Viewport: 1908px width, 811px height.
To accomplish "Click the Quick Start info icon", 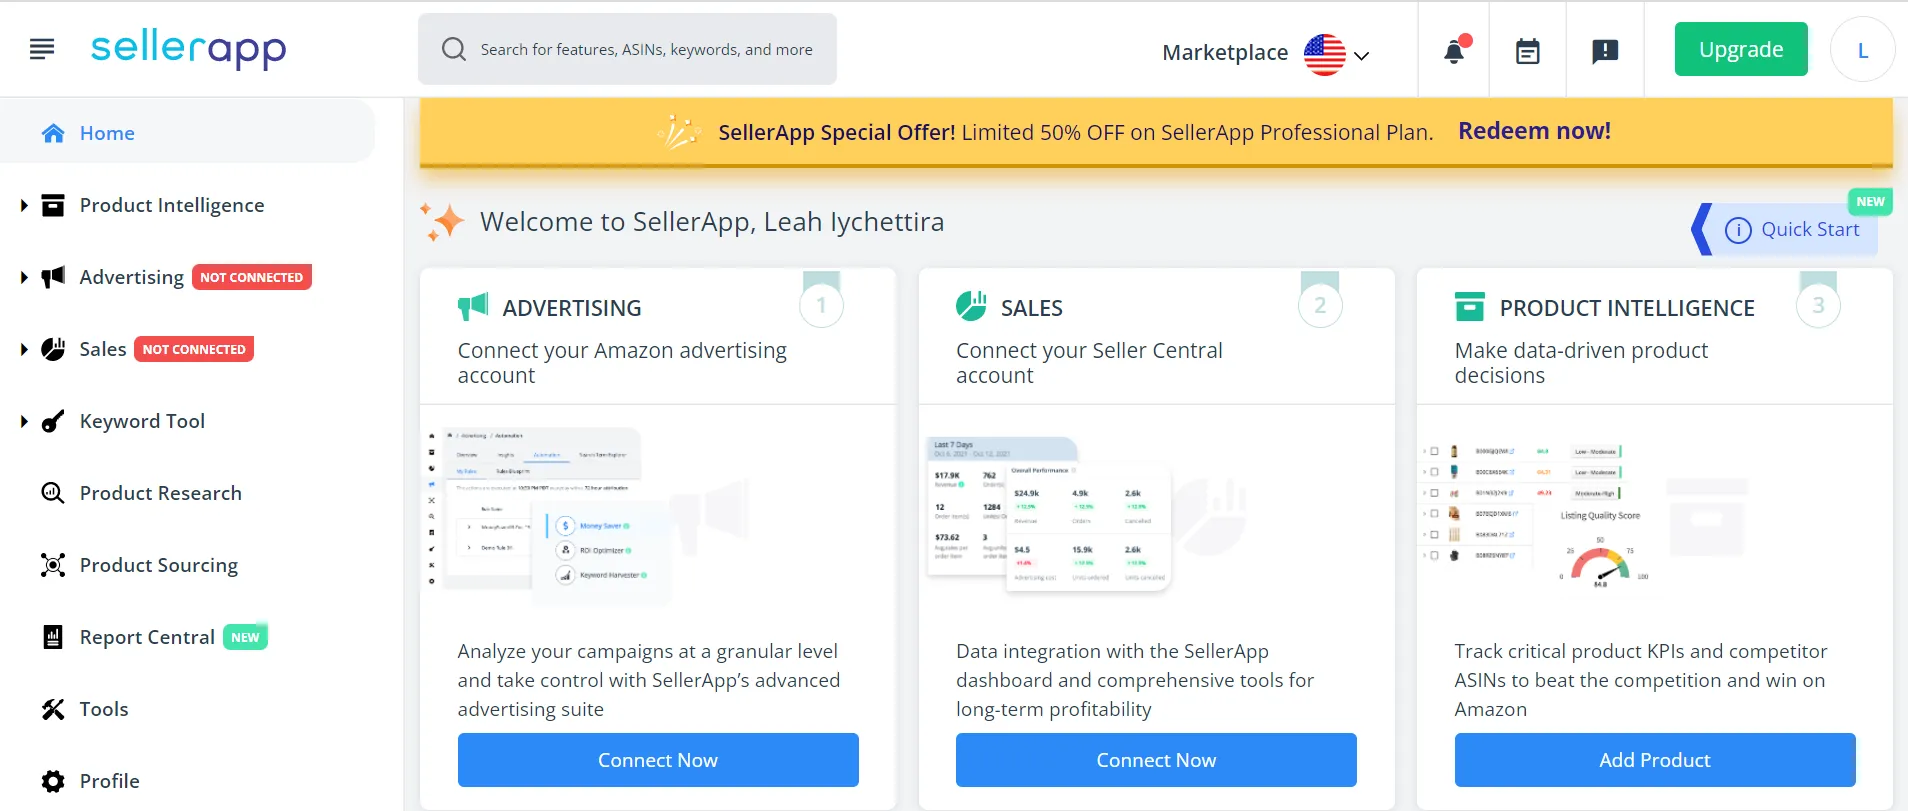I will point(1736,229).
